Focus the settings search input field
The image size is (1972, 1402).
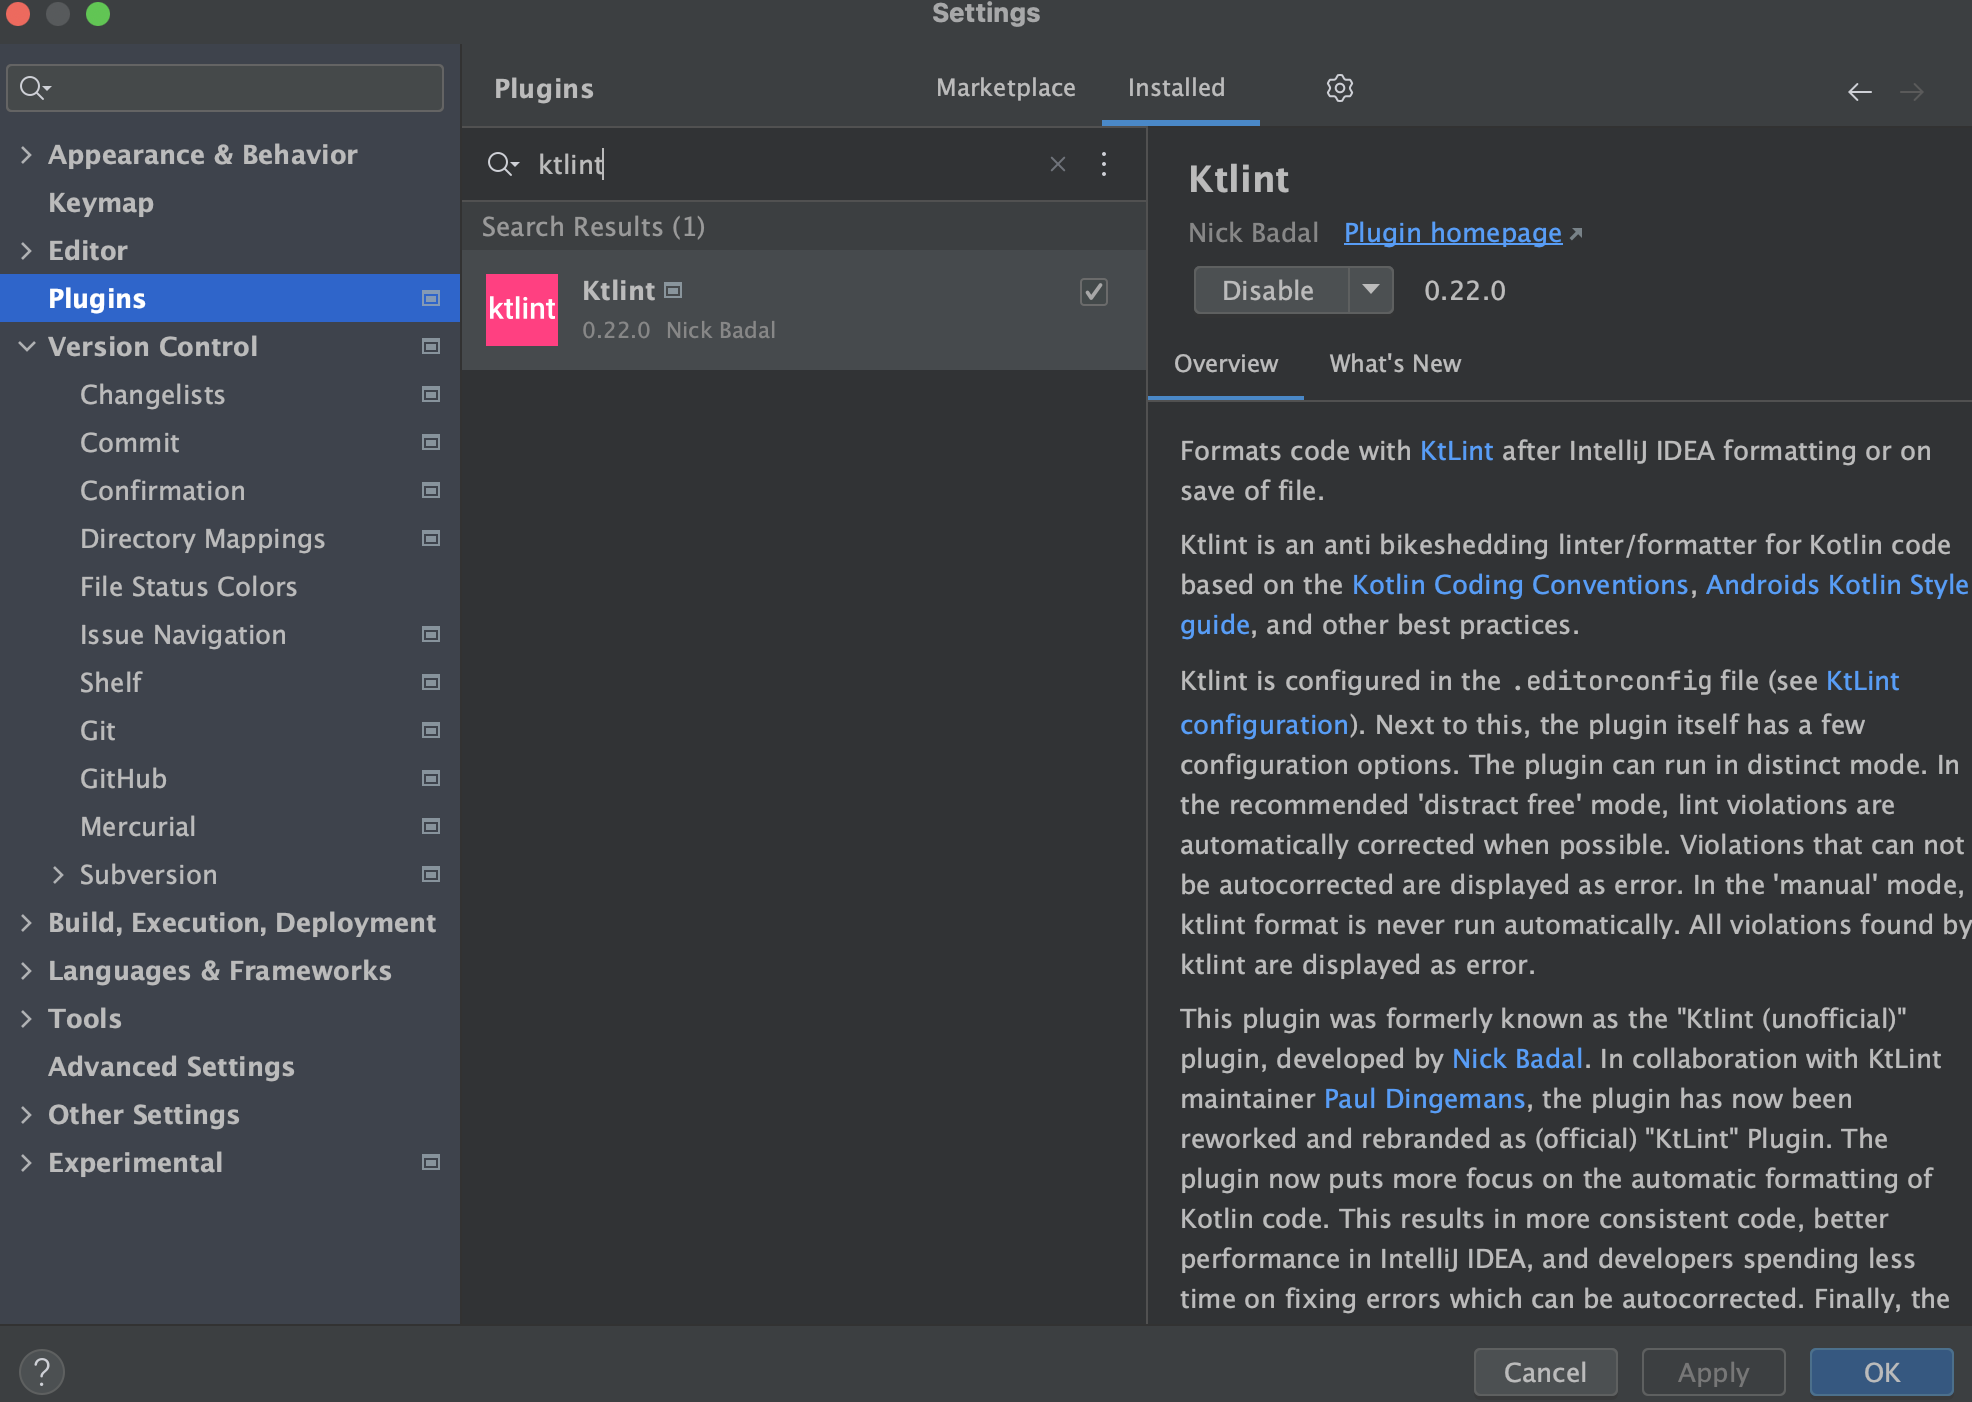225,88
